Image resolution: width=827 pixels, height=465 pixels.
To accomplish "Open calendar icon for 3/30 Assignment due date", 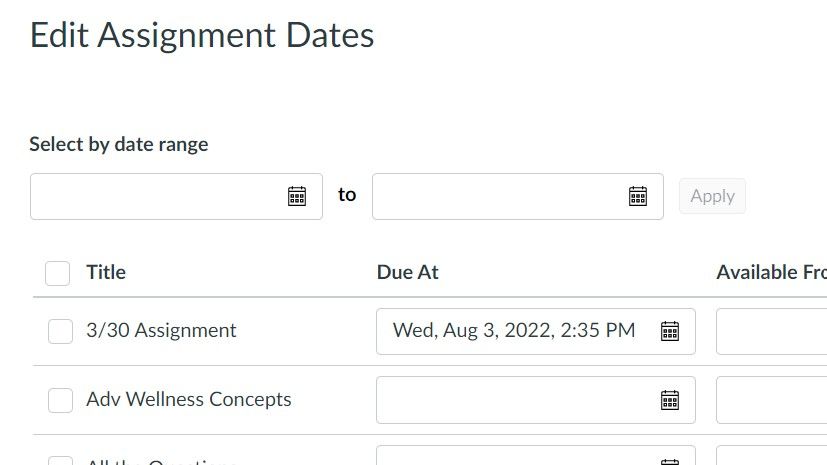I will tap(670, 331).
